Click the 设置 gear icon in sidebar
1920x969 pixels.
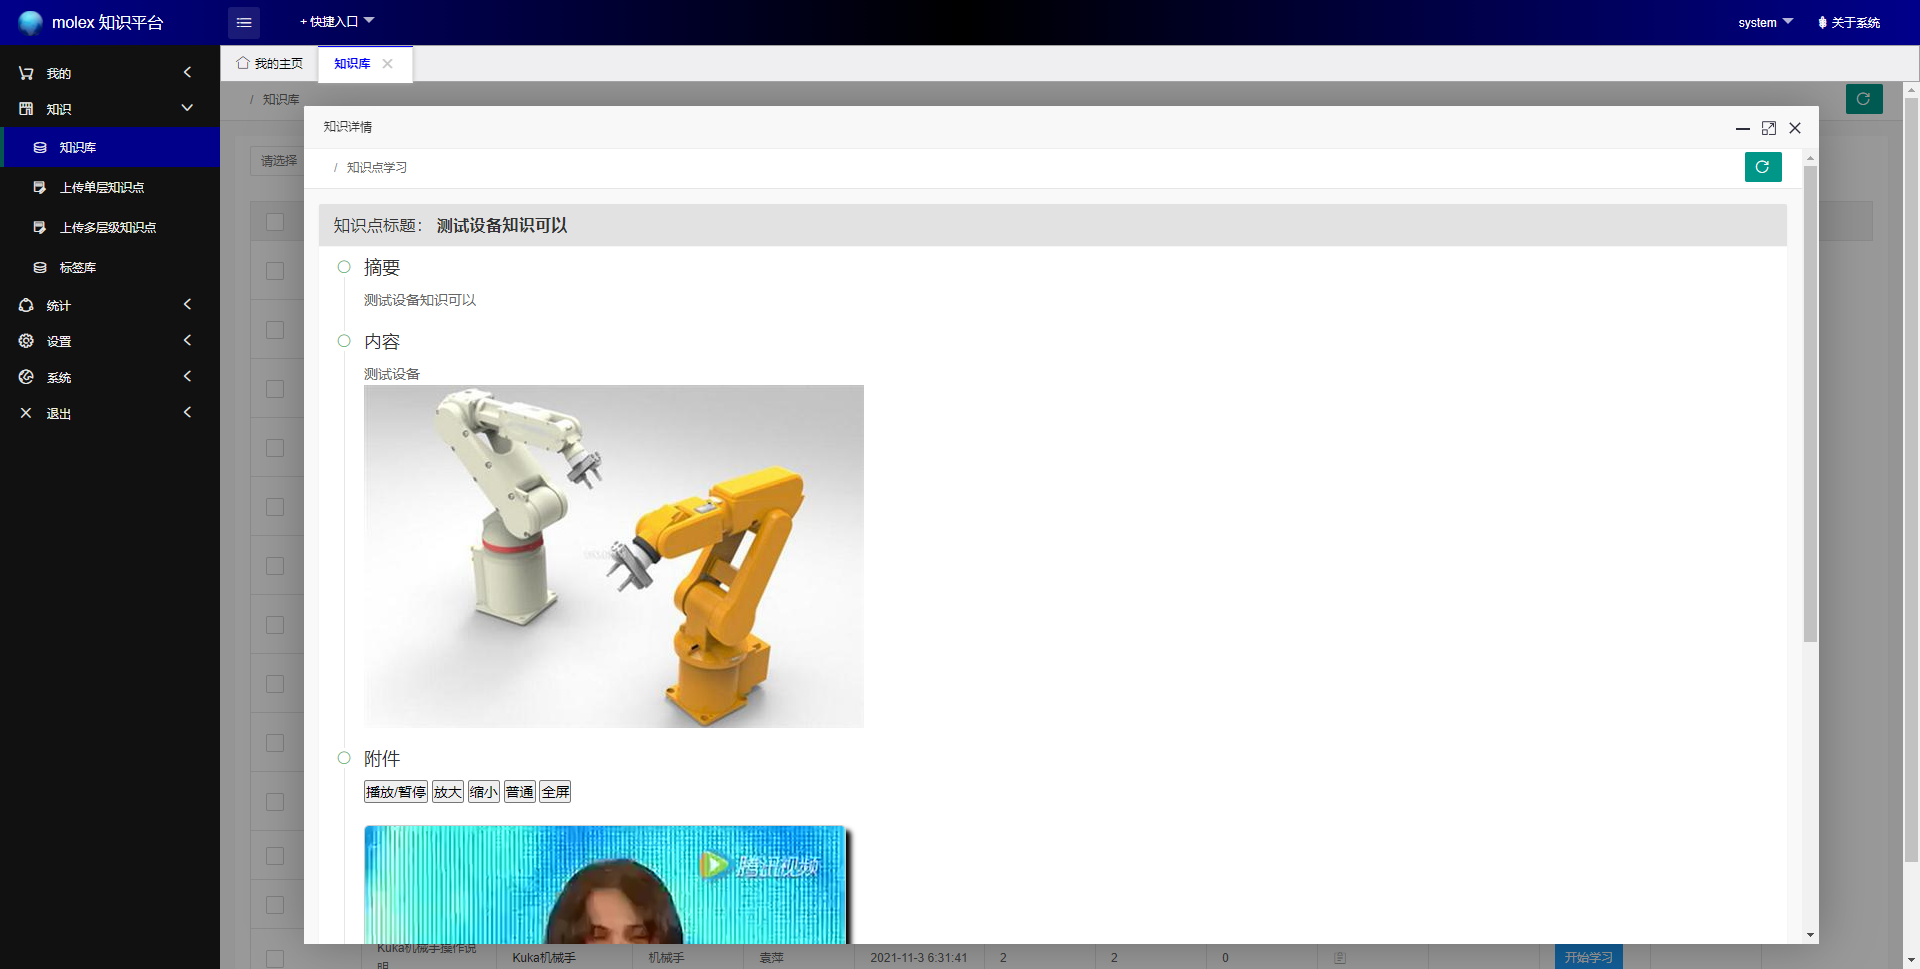[x=26, y=341]
